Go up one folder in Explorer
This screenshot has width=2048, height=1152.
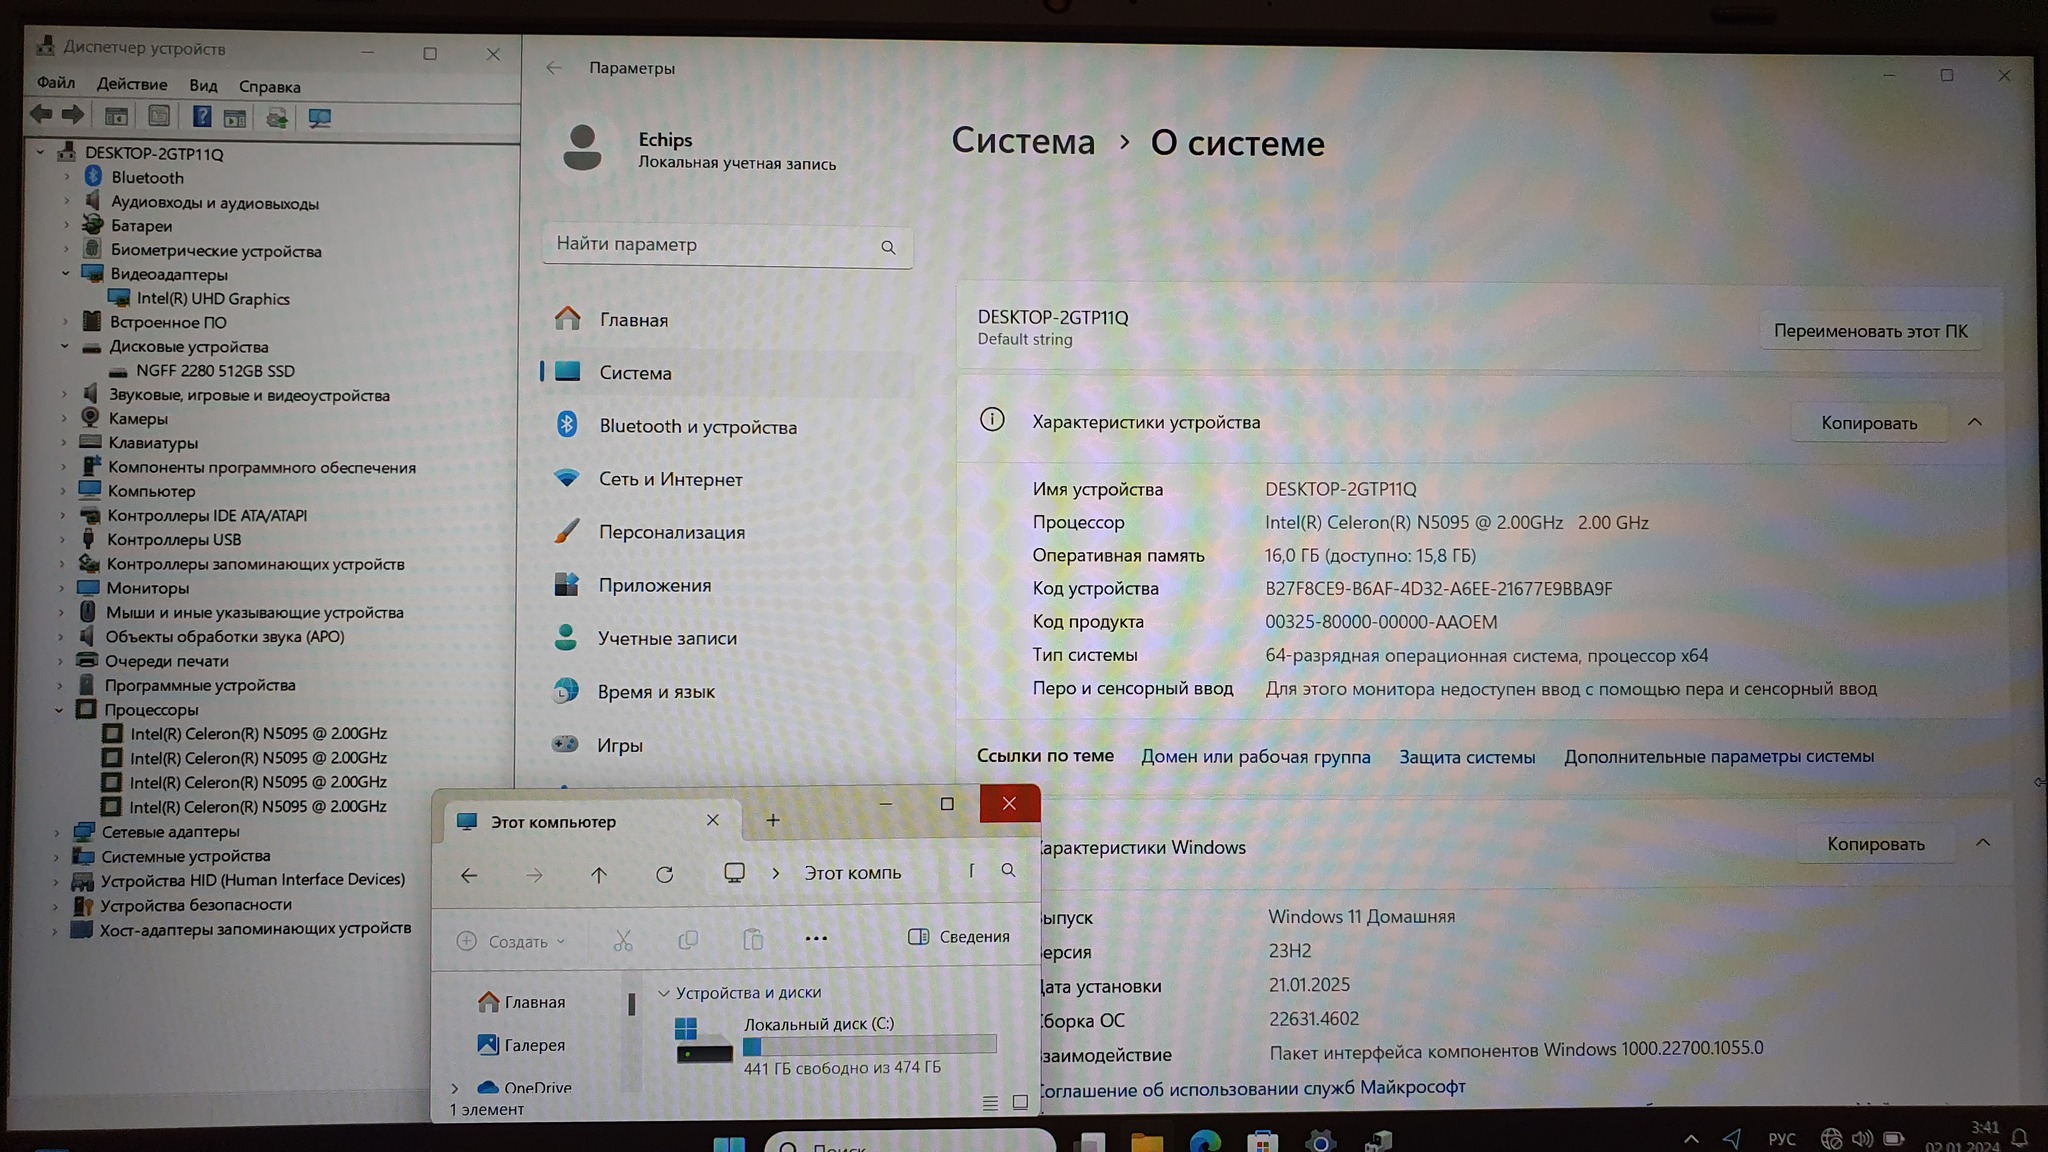(598, 875)
